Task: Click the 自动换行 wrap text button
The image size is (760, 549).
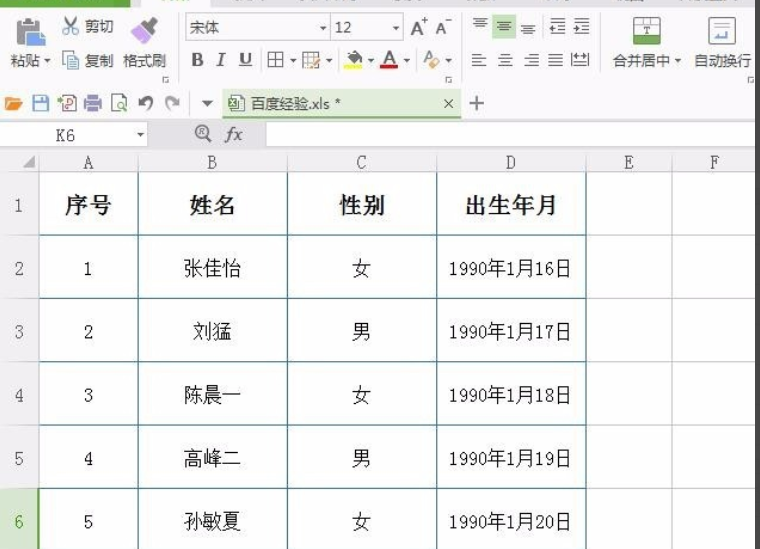Action: (x=722, y=42)
